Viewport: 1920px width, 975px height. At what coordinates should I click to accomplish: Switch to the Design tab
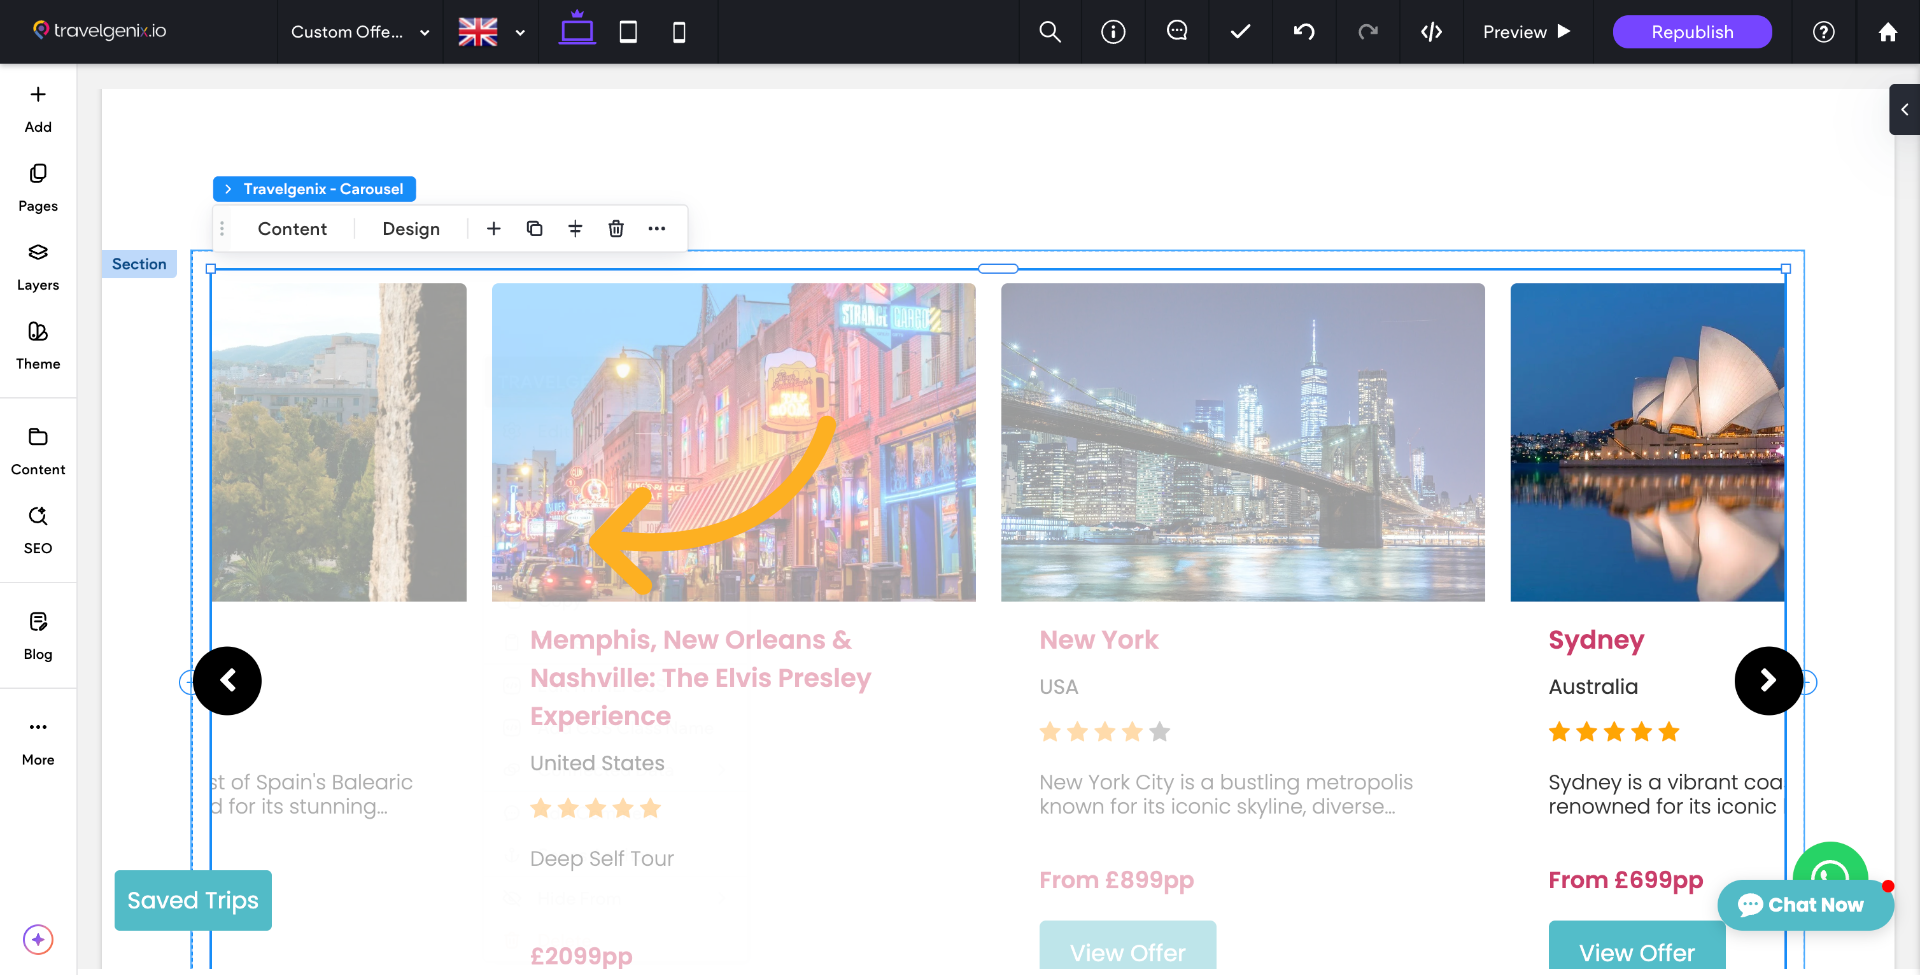click(410, 228)
